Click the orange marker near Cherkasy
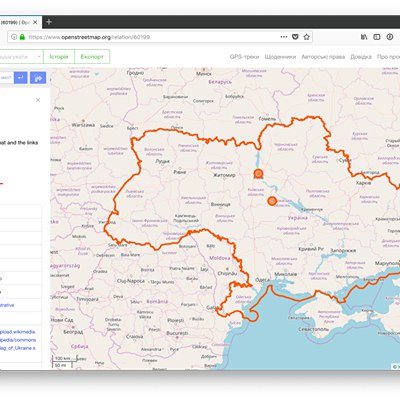The image size is (400, 400). (272, 201)
